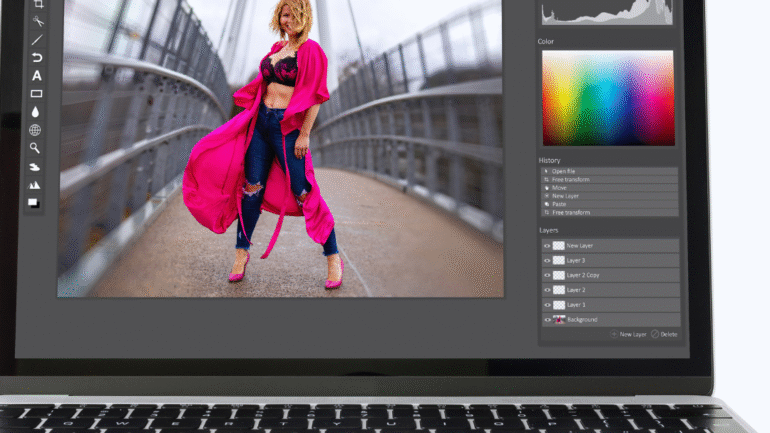Click the Delete layer button
Image resolution: width=770 pixels, height=433 pixels.
[664, 334]
